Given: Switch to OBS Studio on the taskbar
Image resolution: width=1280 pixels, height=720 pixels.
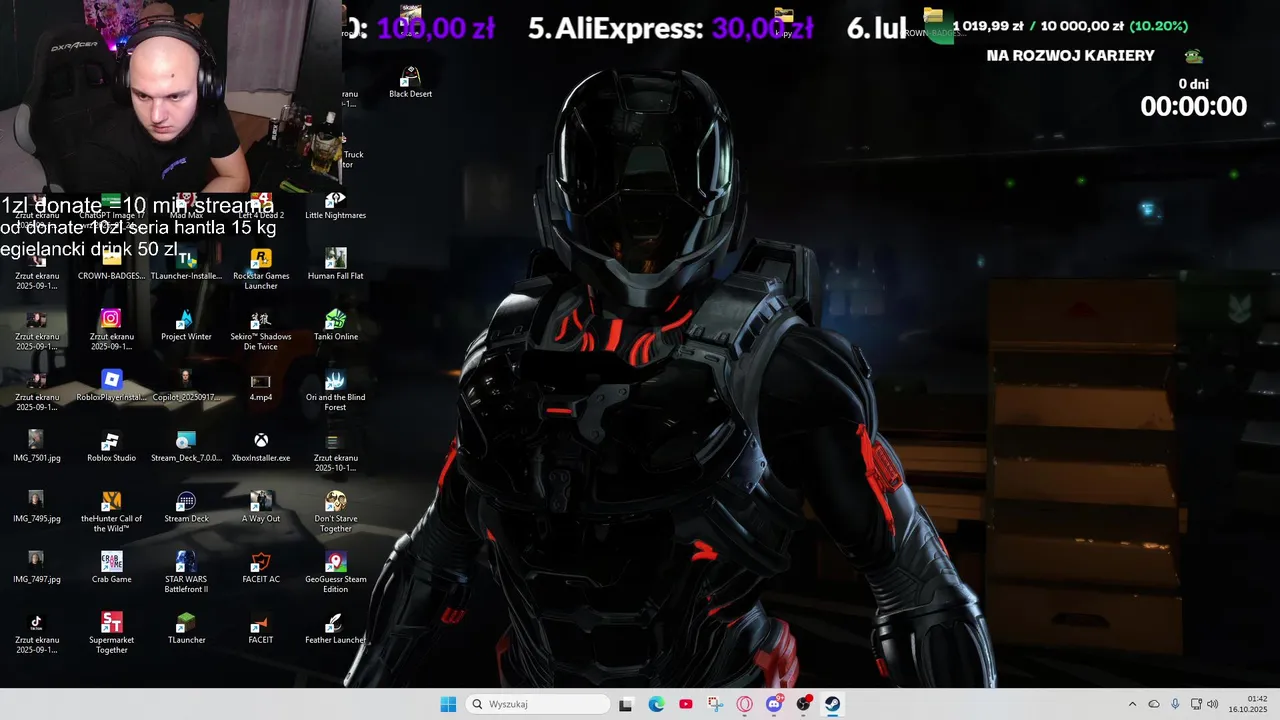Looking at the screenshot, I should (x=803, y=704).
